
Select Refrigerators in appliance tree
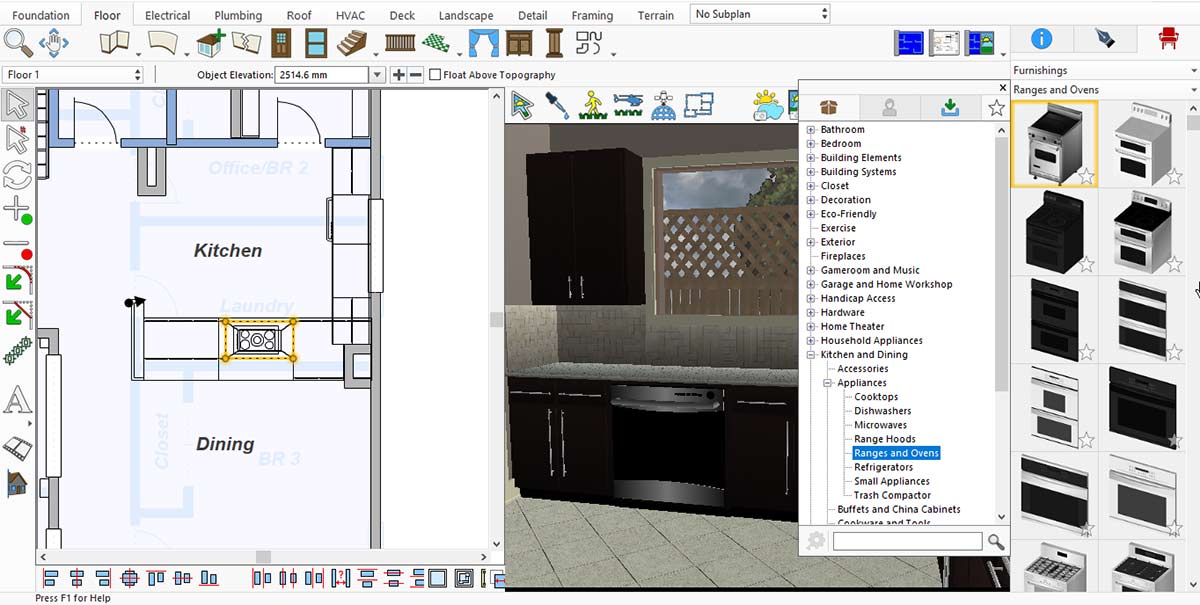[883, 467]
